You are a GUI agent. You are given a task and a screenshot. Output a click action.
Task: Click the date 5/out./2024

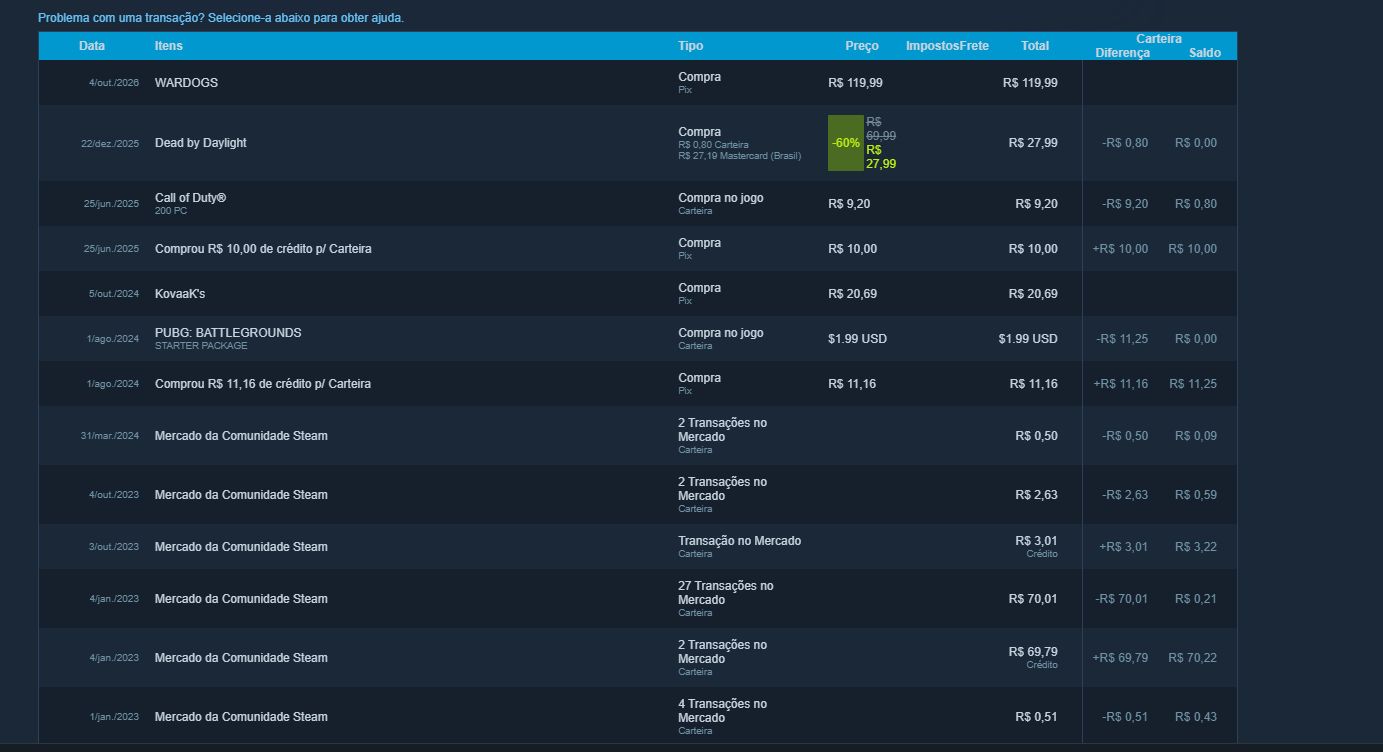pos(114,294)
